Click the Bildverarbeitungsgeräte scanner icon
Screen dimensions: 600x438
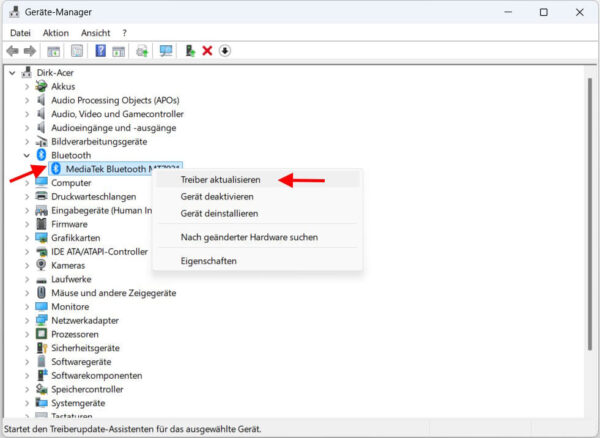(41, 141)
